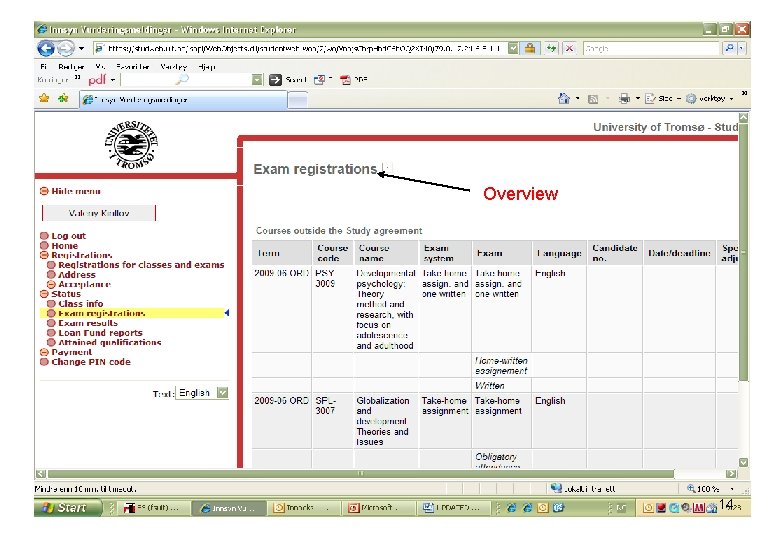Go back with the browser Back arrow
This screenshot has width=780, height=540.
pyautogui.click(x=46, y=48)
